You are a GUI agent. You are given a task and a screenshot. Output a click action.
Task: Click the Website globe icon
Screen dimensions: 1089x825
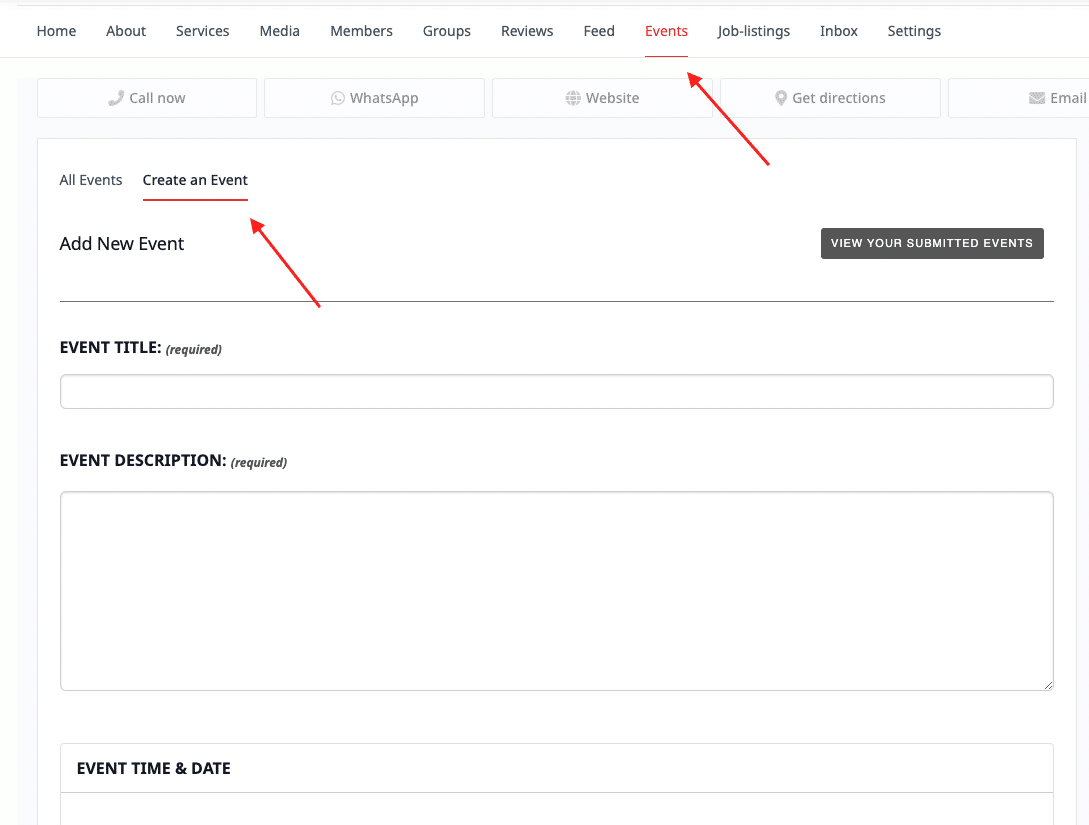point(573,98)
